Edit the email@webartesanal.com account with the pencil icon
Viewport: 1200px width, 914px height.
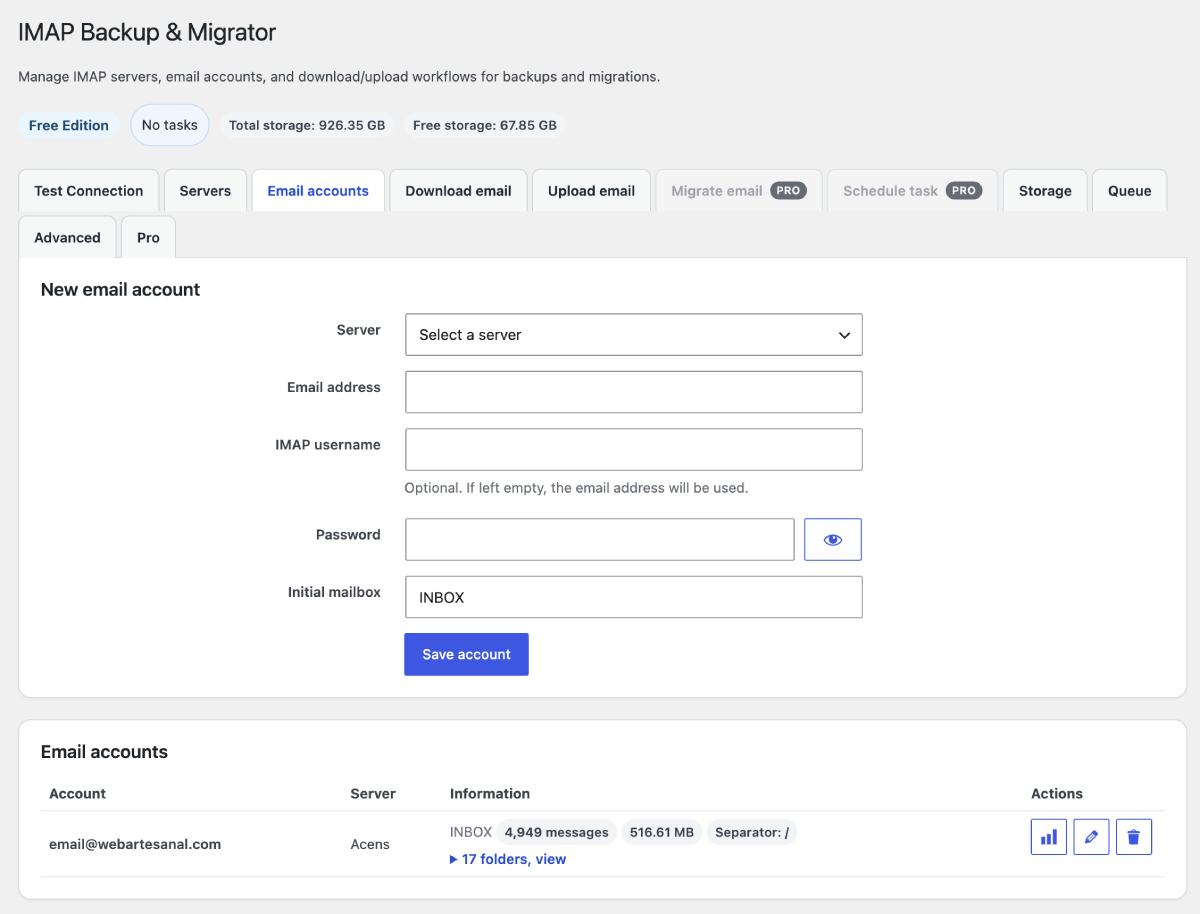coord(1091,837)
